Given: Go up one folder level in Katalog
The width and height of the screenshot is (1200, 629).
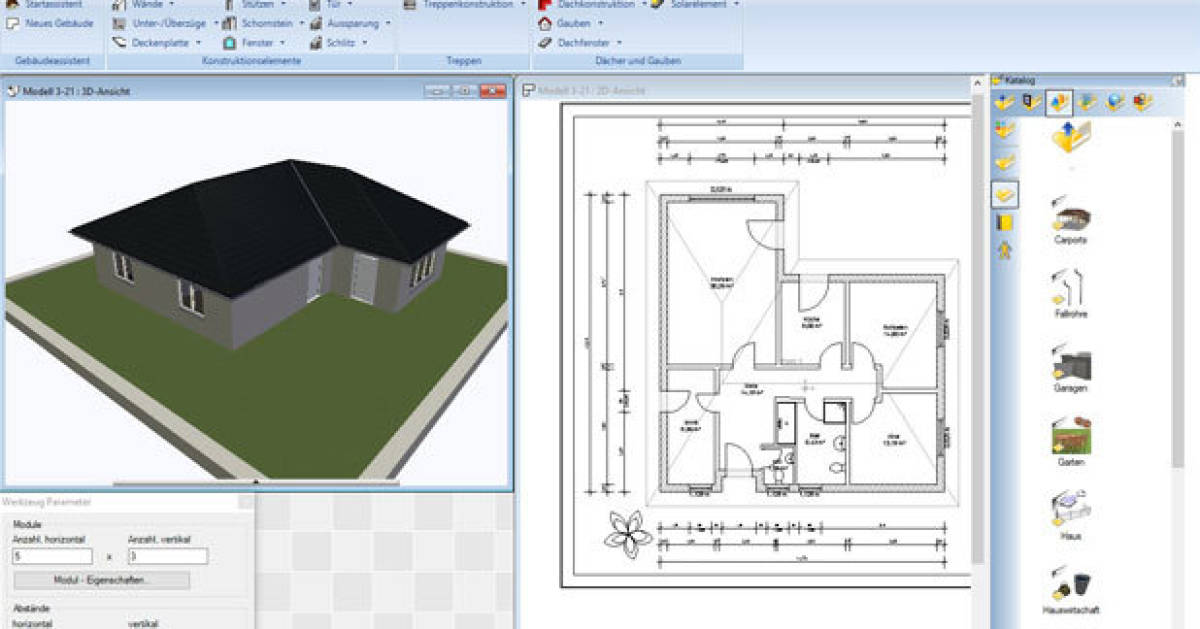Looking at the screenshot, I should 1070,138.
